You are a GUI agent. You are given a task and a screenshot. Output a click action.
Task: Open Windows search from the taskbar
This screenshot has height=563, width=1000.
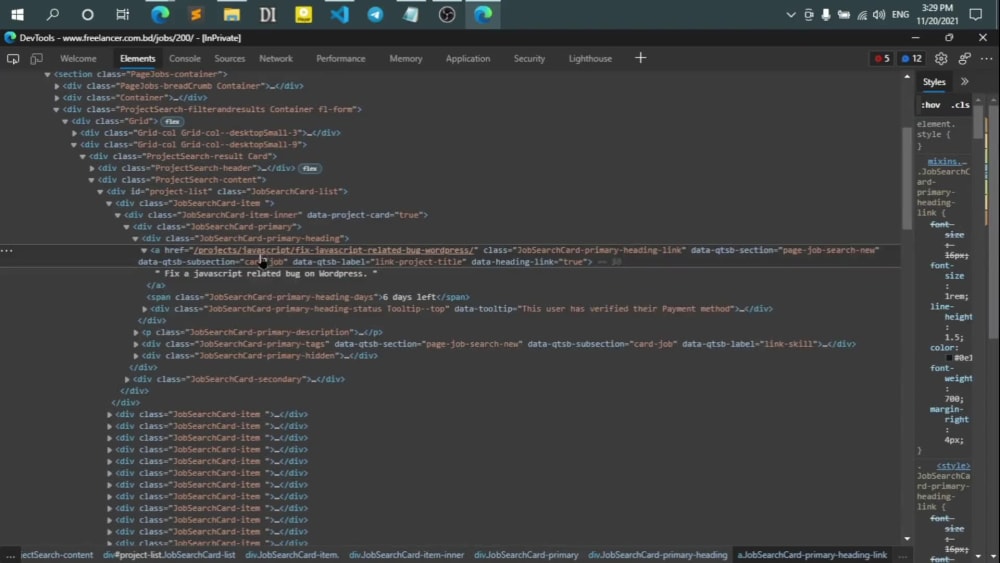pos(53,14)
